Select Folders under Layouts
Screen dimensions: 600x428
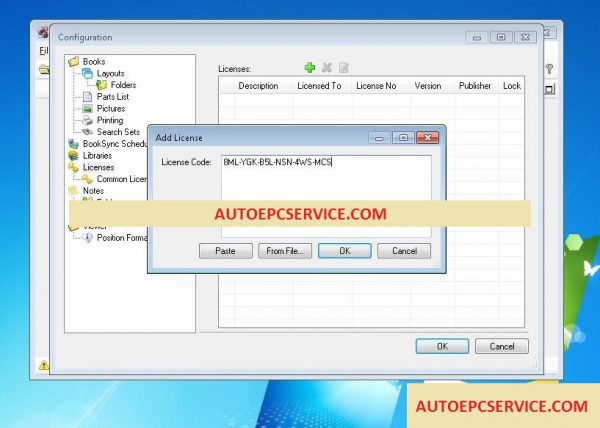123,85
